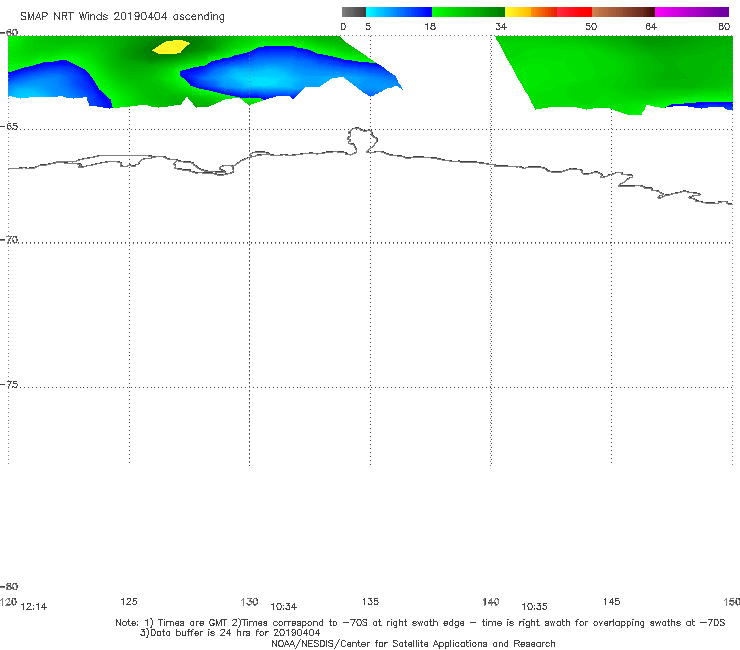Click the gray segment of the color bar
Screen dimensions: 740x650
click(x=354, y=12)
